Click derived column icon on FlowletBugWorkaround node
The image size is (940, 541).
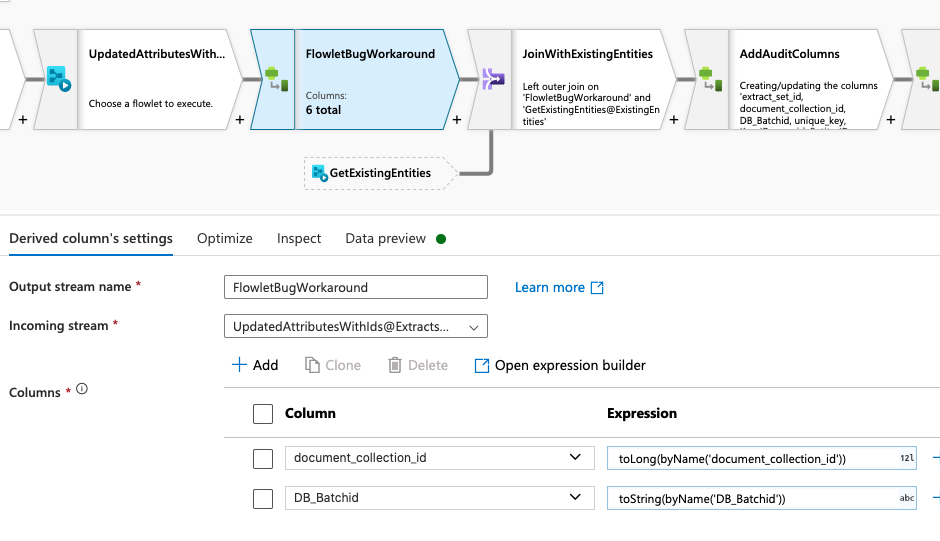[272, 79]
